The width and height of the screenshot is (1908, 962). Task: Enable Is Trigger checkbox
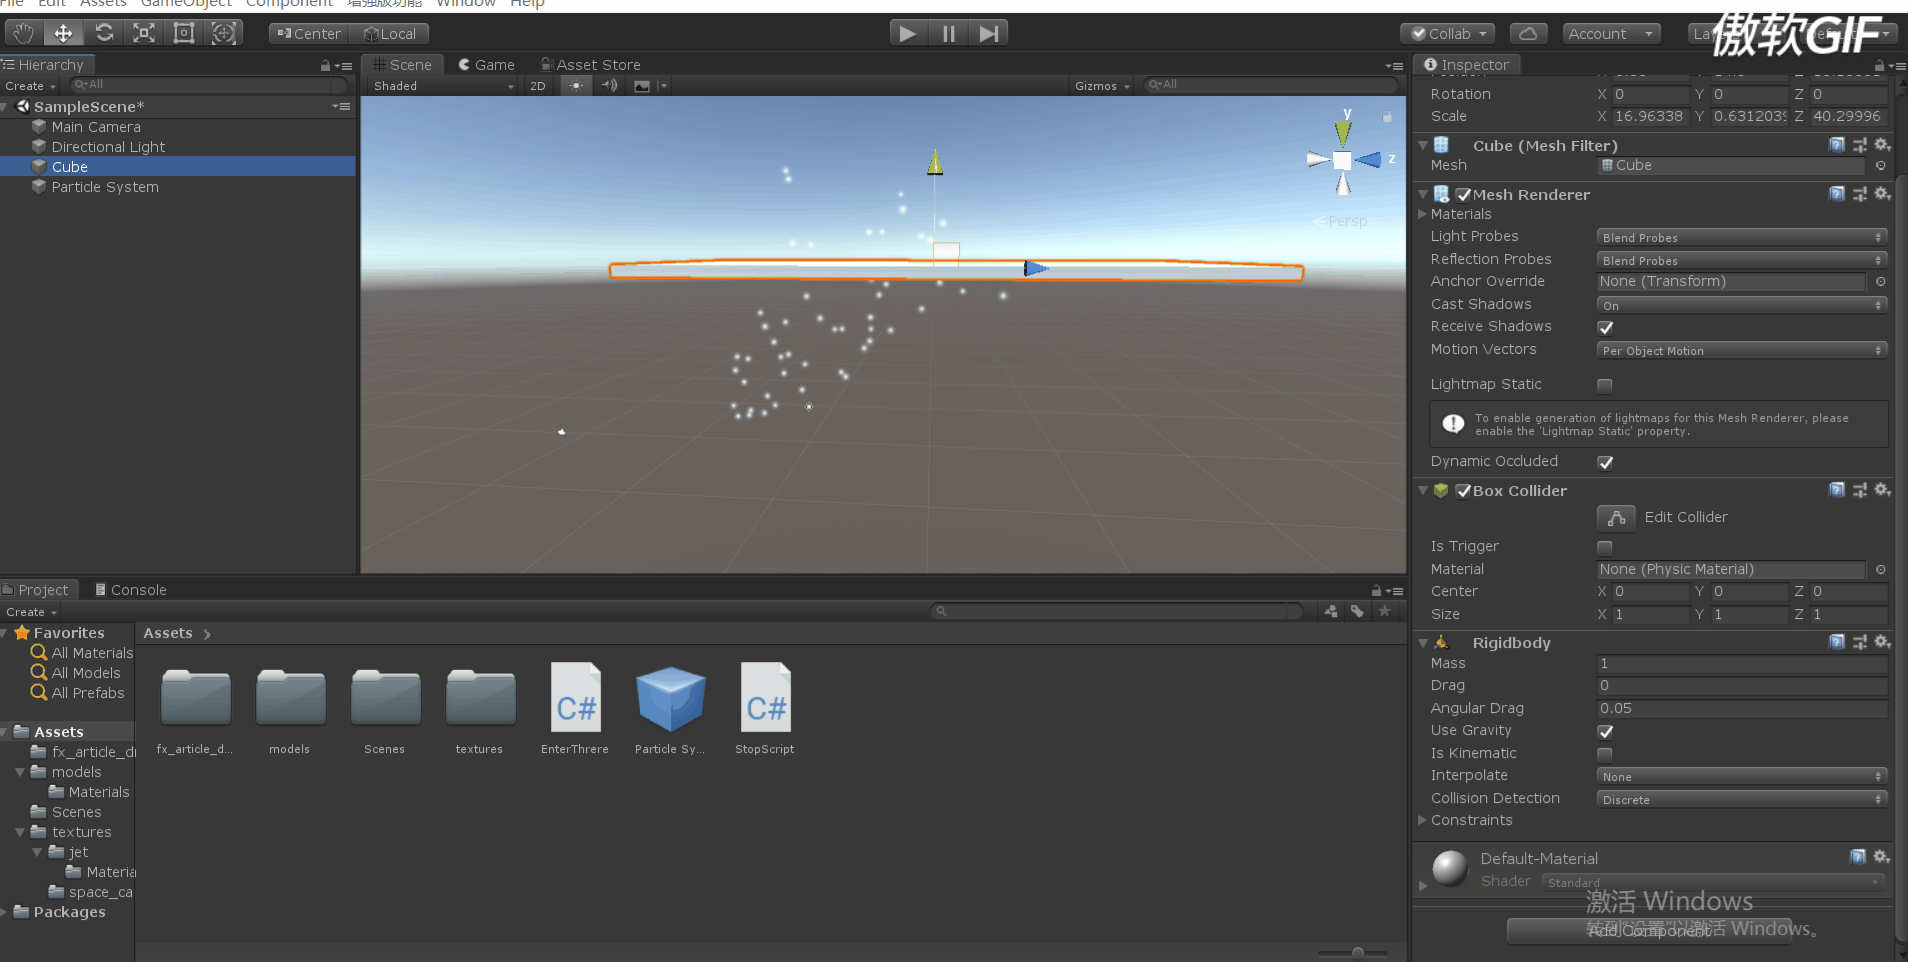(x=1605, y=547)
